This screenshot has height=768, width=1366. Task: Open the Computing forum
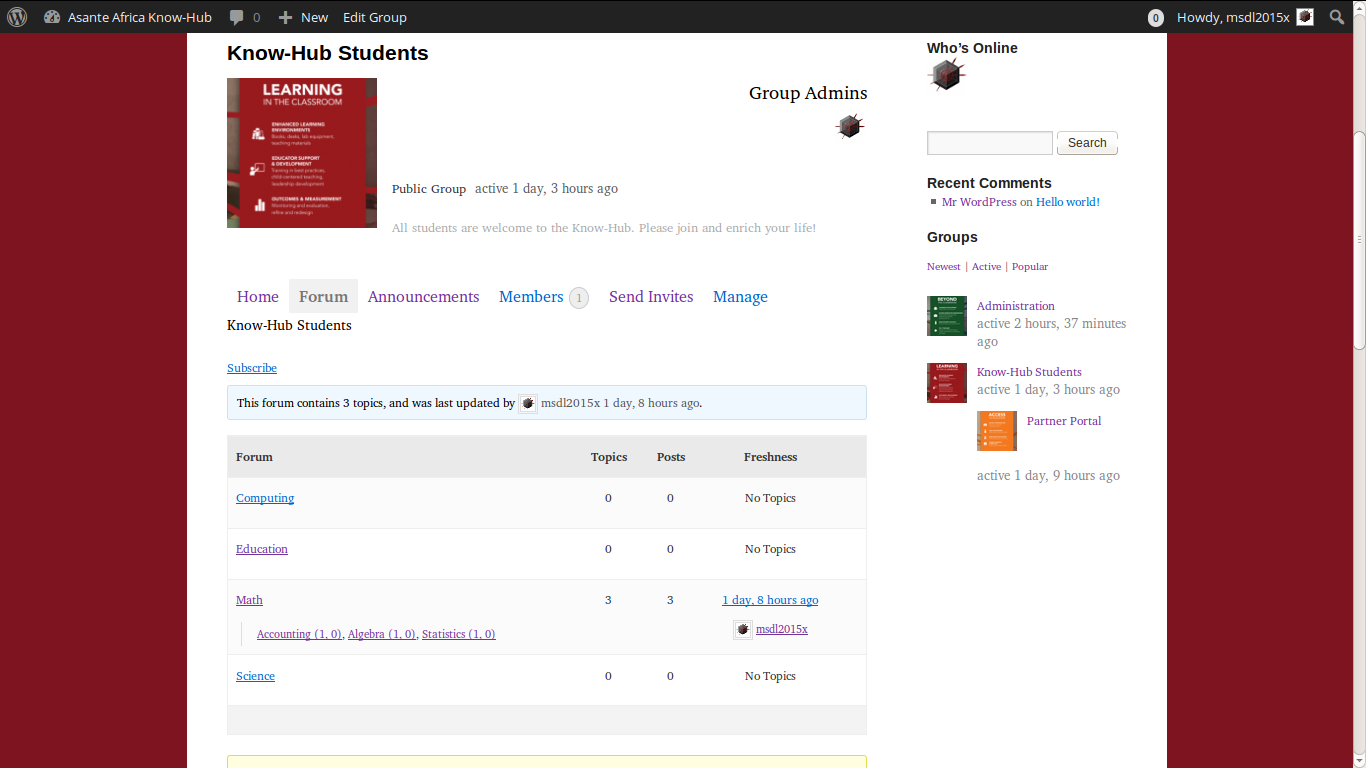coord(265,498)
